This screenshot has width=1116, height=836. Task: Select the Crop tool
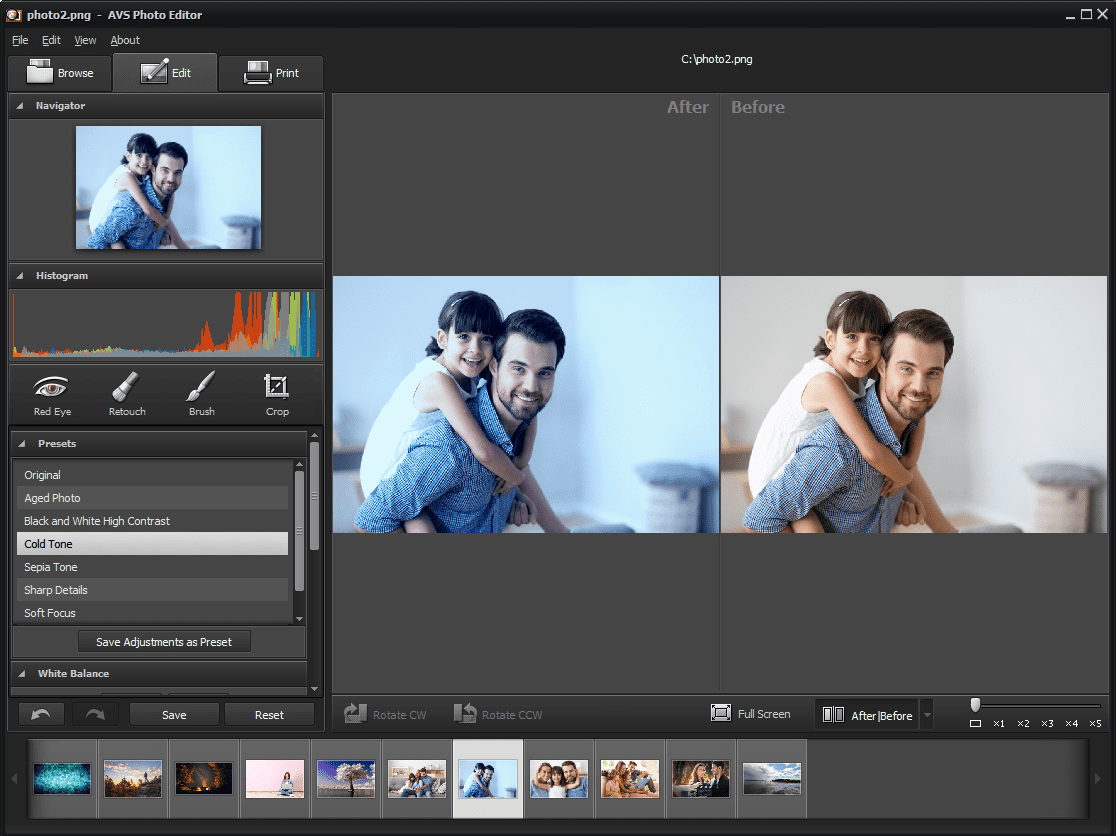click(x=277, y=394)
